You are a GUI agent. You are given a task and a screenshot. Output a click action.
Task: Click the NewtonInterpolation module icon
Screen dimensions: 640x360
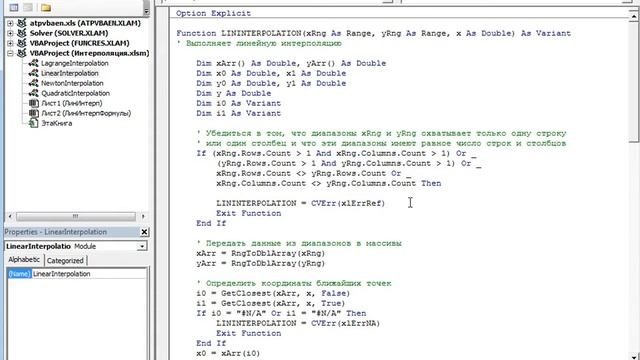pos(33,83)
